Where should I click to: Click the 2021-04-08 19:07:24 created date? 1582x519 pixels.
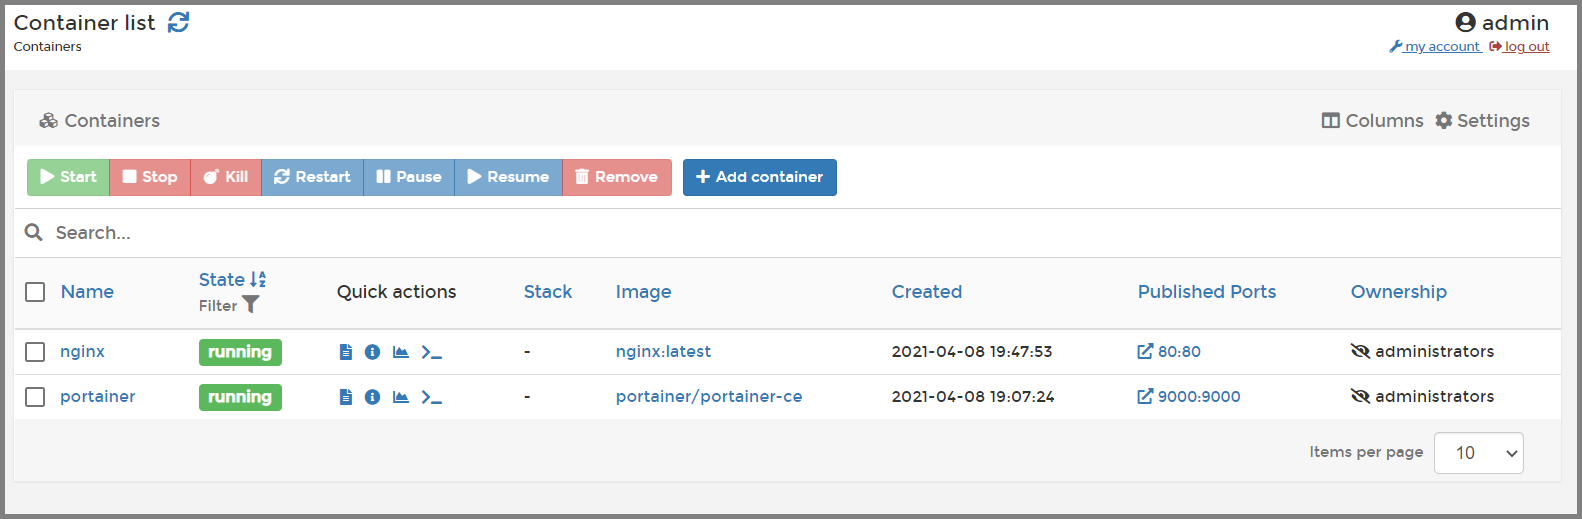973,397
